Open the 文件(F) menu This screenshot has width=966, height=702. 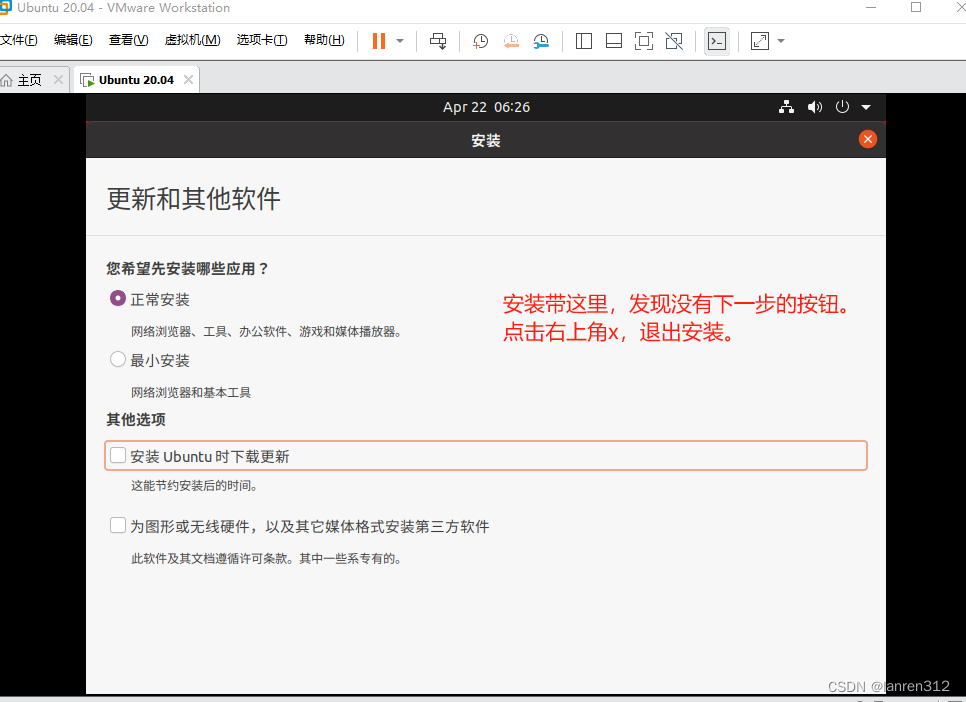click(18, 40)
